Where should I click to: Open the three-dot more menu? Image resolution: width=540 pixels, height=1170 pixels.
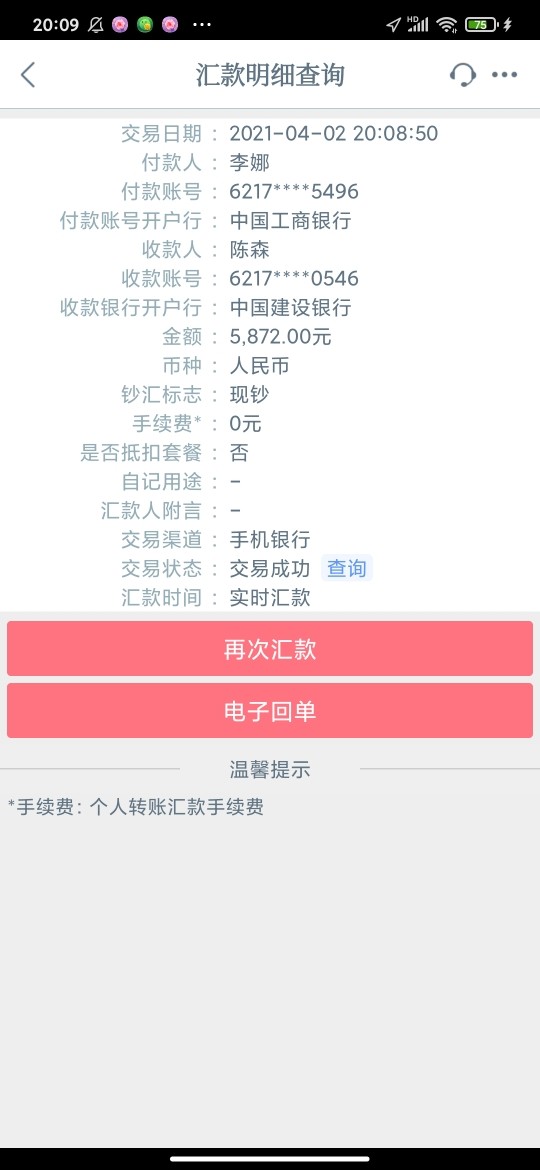[504, 75]
